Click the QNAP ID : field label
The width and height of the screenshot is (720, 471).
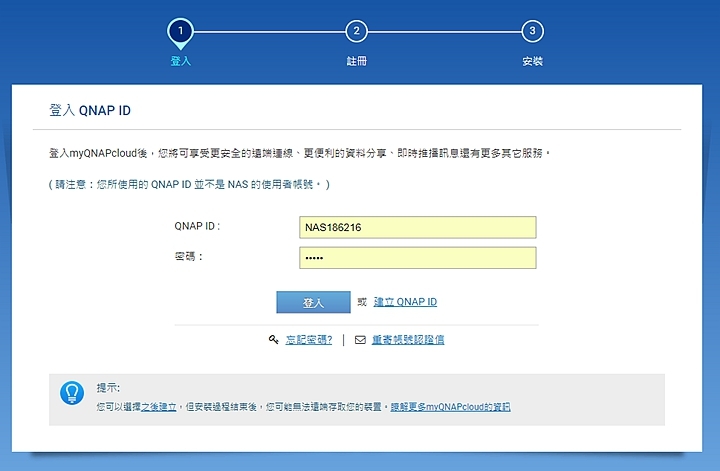coord(197,226)
